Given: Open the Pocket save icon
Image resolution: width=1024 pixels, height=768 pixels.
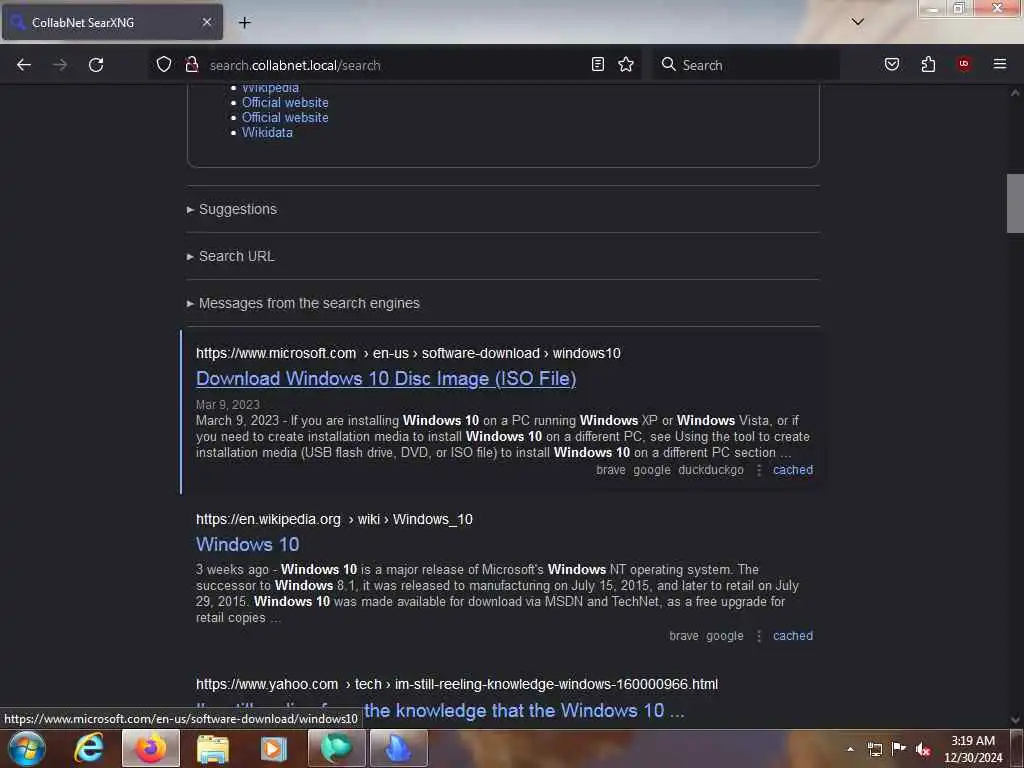Looking at the screenshot, I should [891, 64].
